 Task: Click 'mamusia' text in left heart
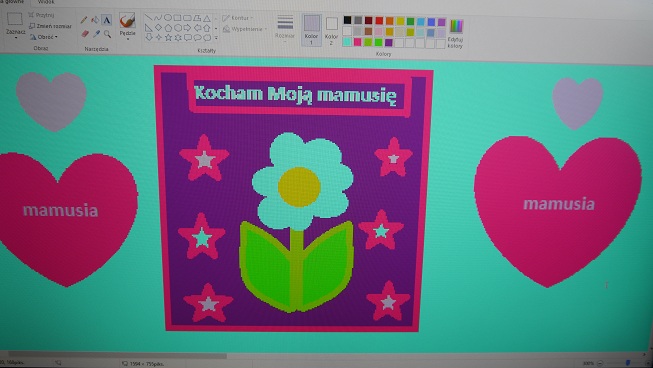click(x=61, y=210)
